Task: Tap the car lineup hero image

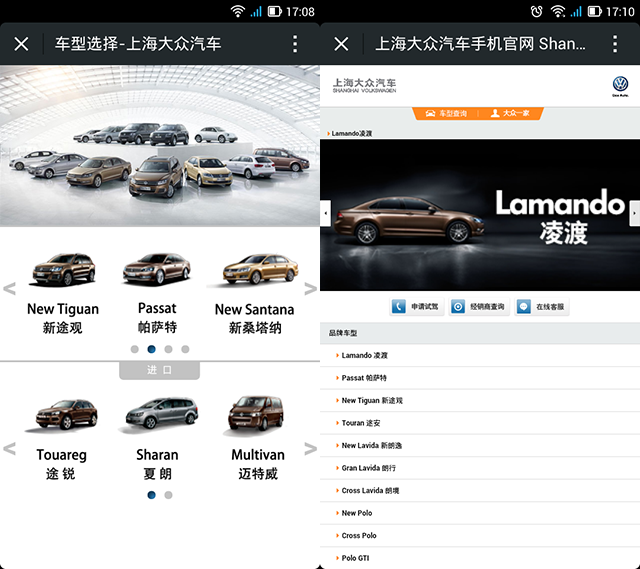Action: (160, 146)
